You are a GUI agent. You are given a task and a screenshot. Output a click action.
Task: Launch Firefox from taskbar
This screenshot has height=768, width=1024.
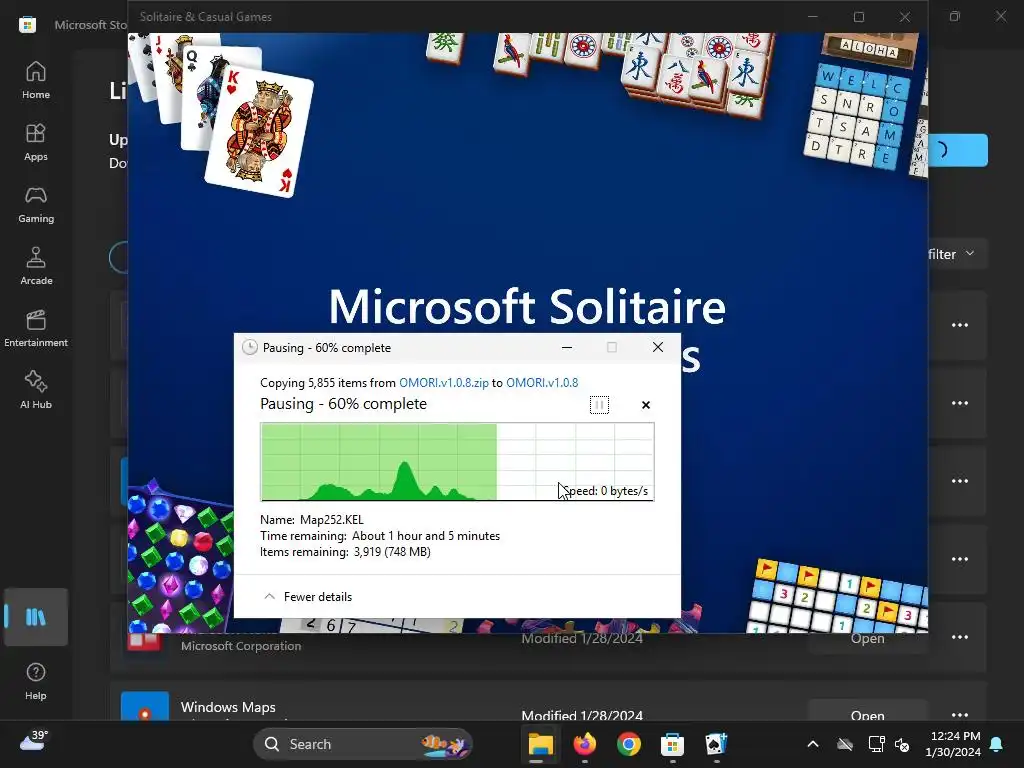pyautogui.click(x=584, y=744)
